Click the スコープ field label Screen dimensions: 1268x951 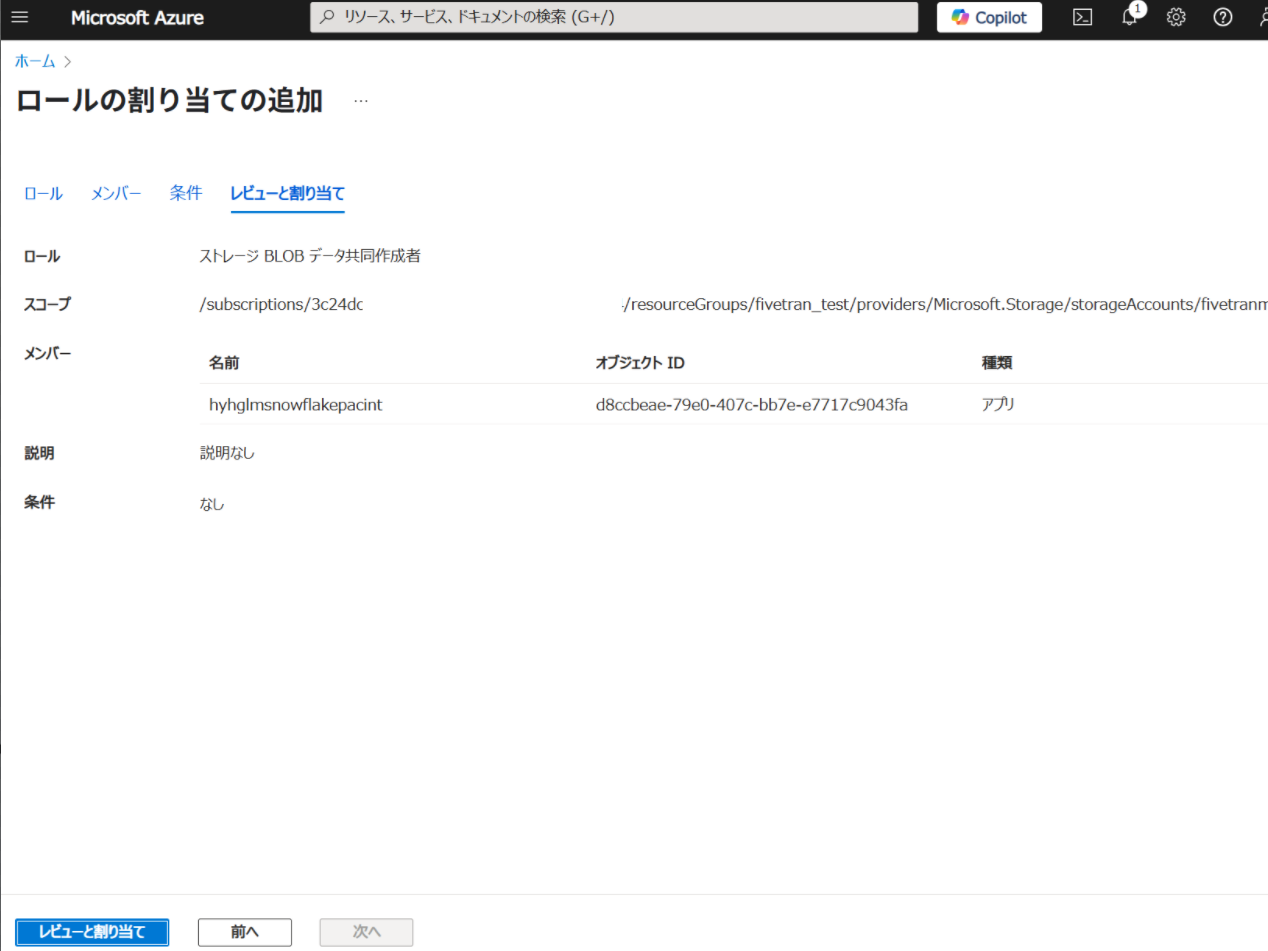tap(47, 304)
